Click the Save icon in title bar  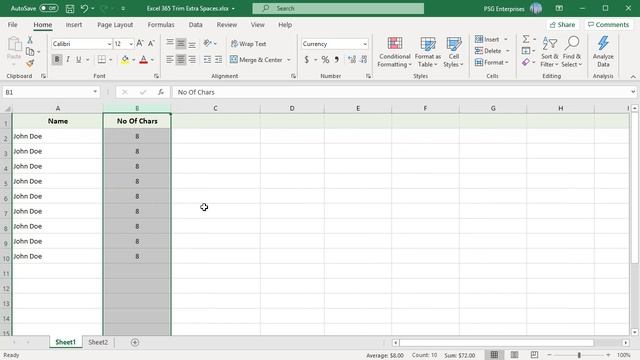pos(70,9)
